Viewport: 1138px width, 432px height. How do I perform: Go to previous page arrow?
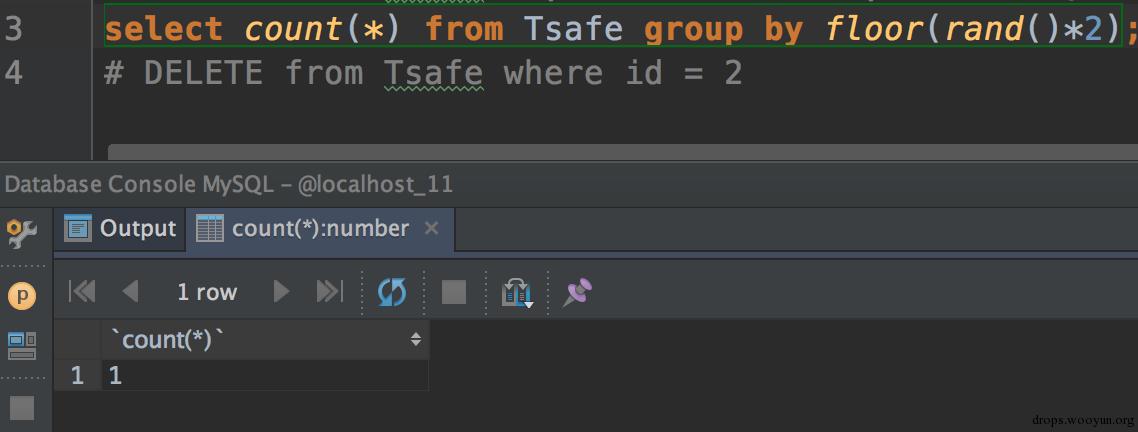point(131,292)
